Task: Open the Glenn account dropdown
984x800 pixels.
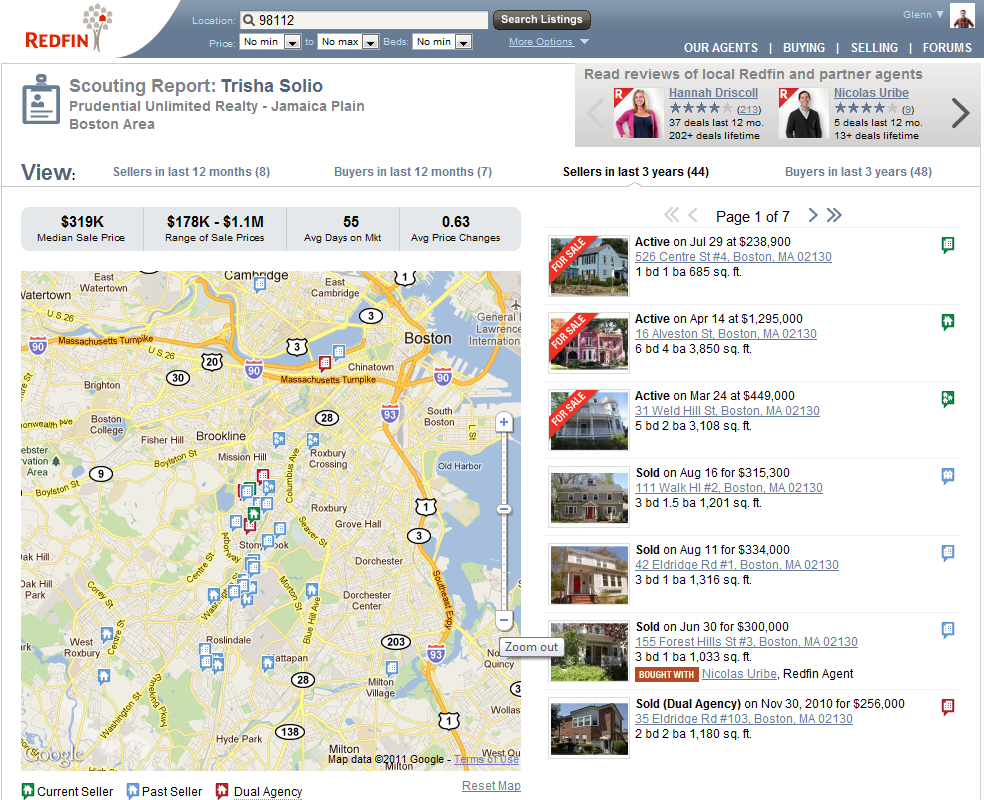Action: (923, 14)
